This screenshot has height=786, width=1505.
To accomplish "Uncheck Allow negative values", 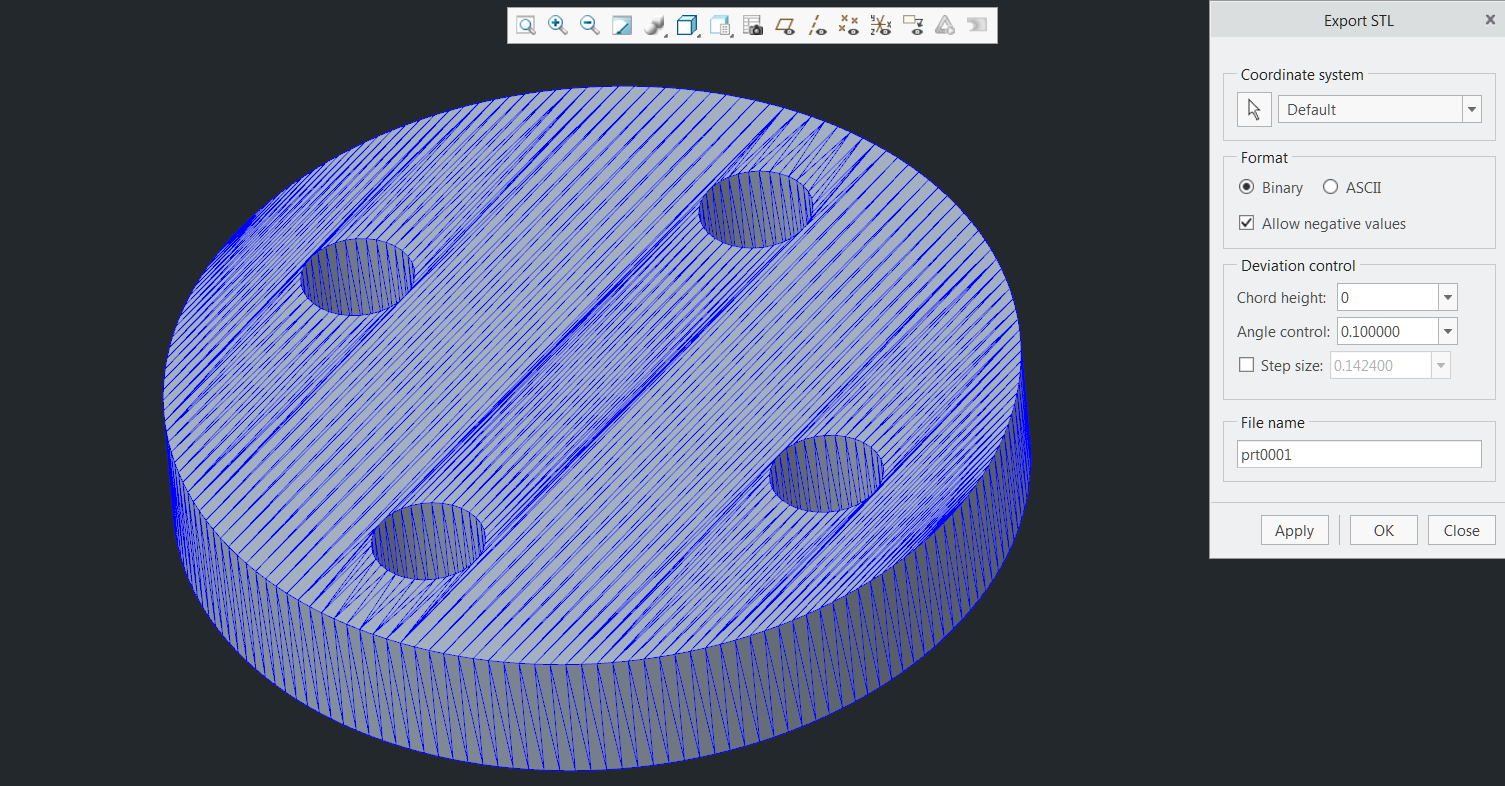I will 1246,222.
